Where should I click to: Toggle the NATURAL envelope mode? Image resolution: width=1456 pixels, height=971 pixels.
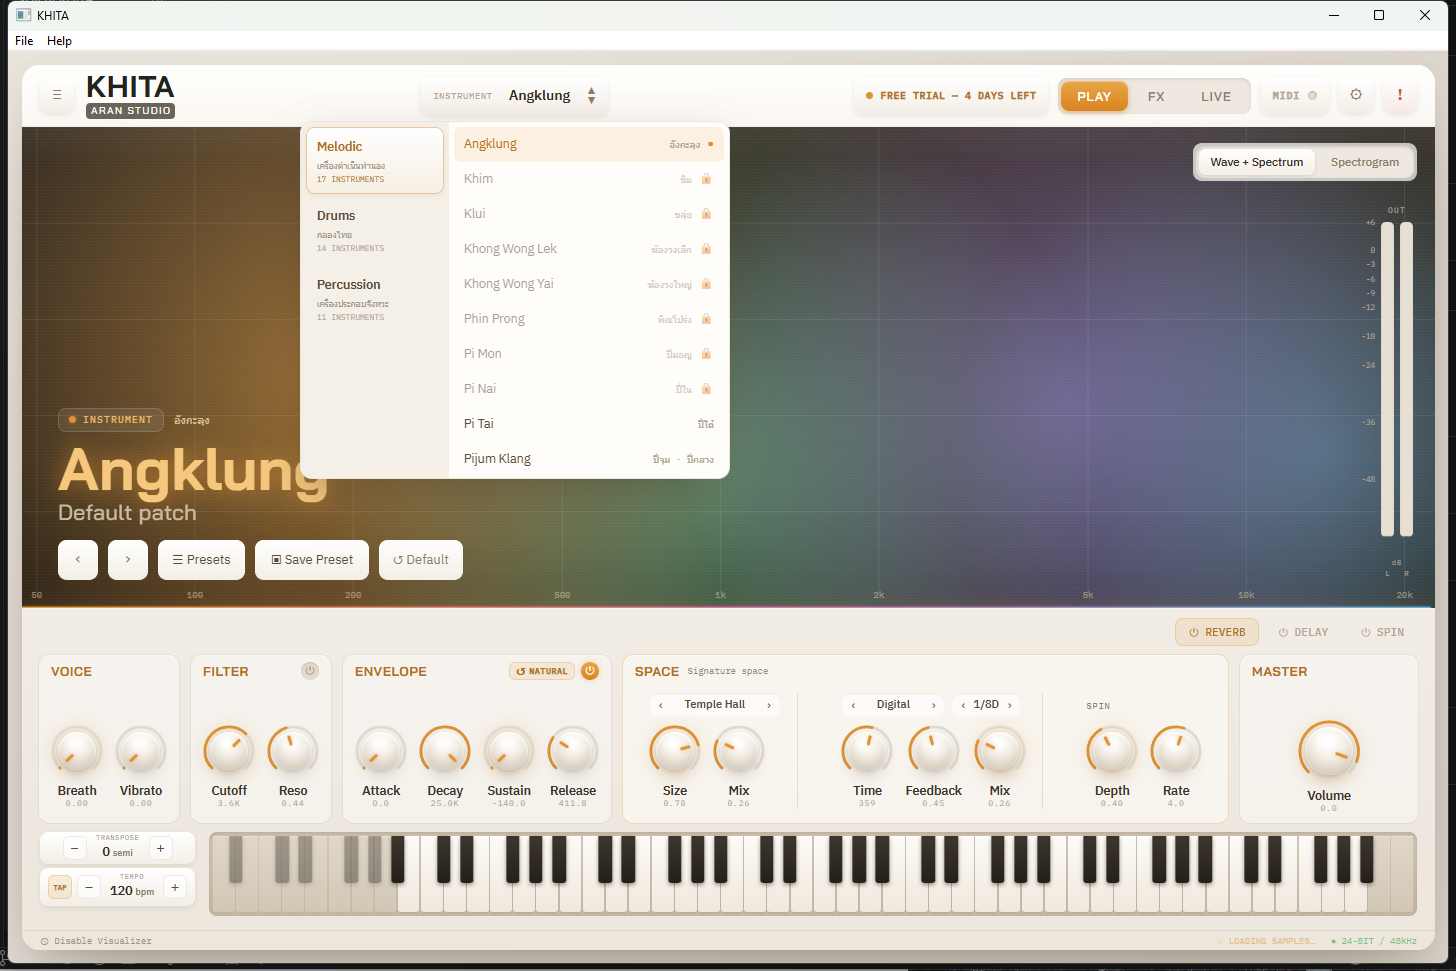pos(542,671)
